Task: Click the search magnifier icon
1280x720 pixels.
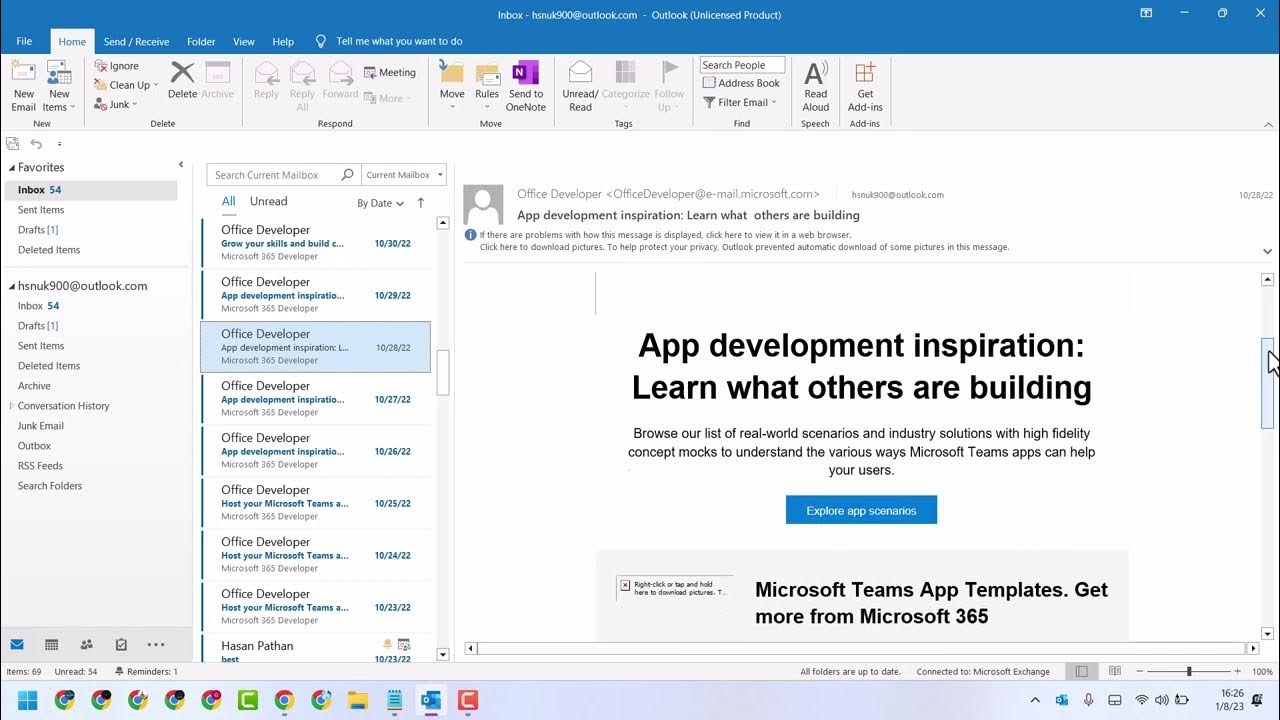Action: click(x=348, y=174)
